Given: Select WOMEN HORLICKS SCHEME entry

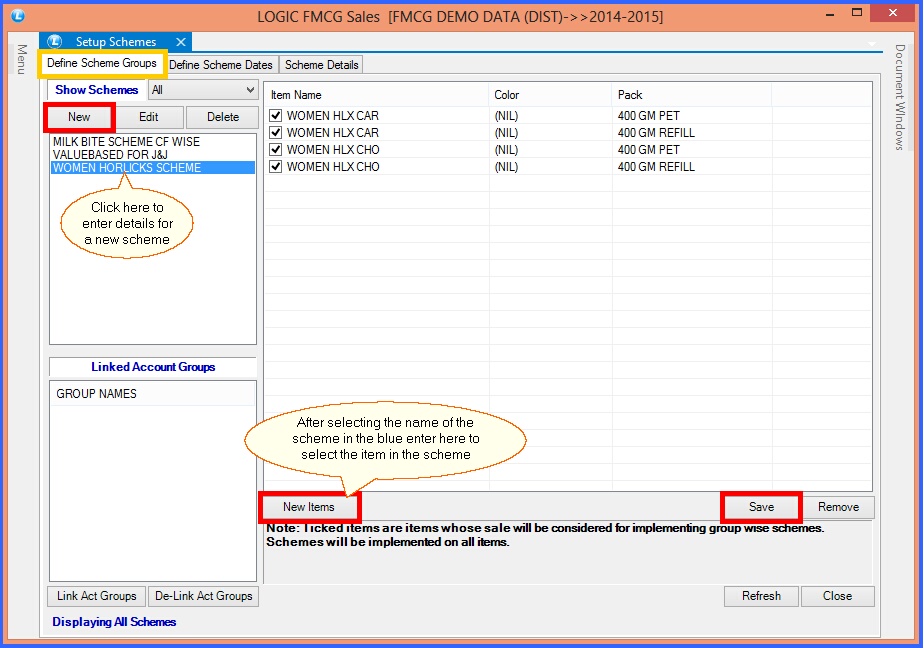Looking at the screenshot, I should click(153, 168).
